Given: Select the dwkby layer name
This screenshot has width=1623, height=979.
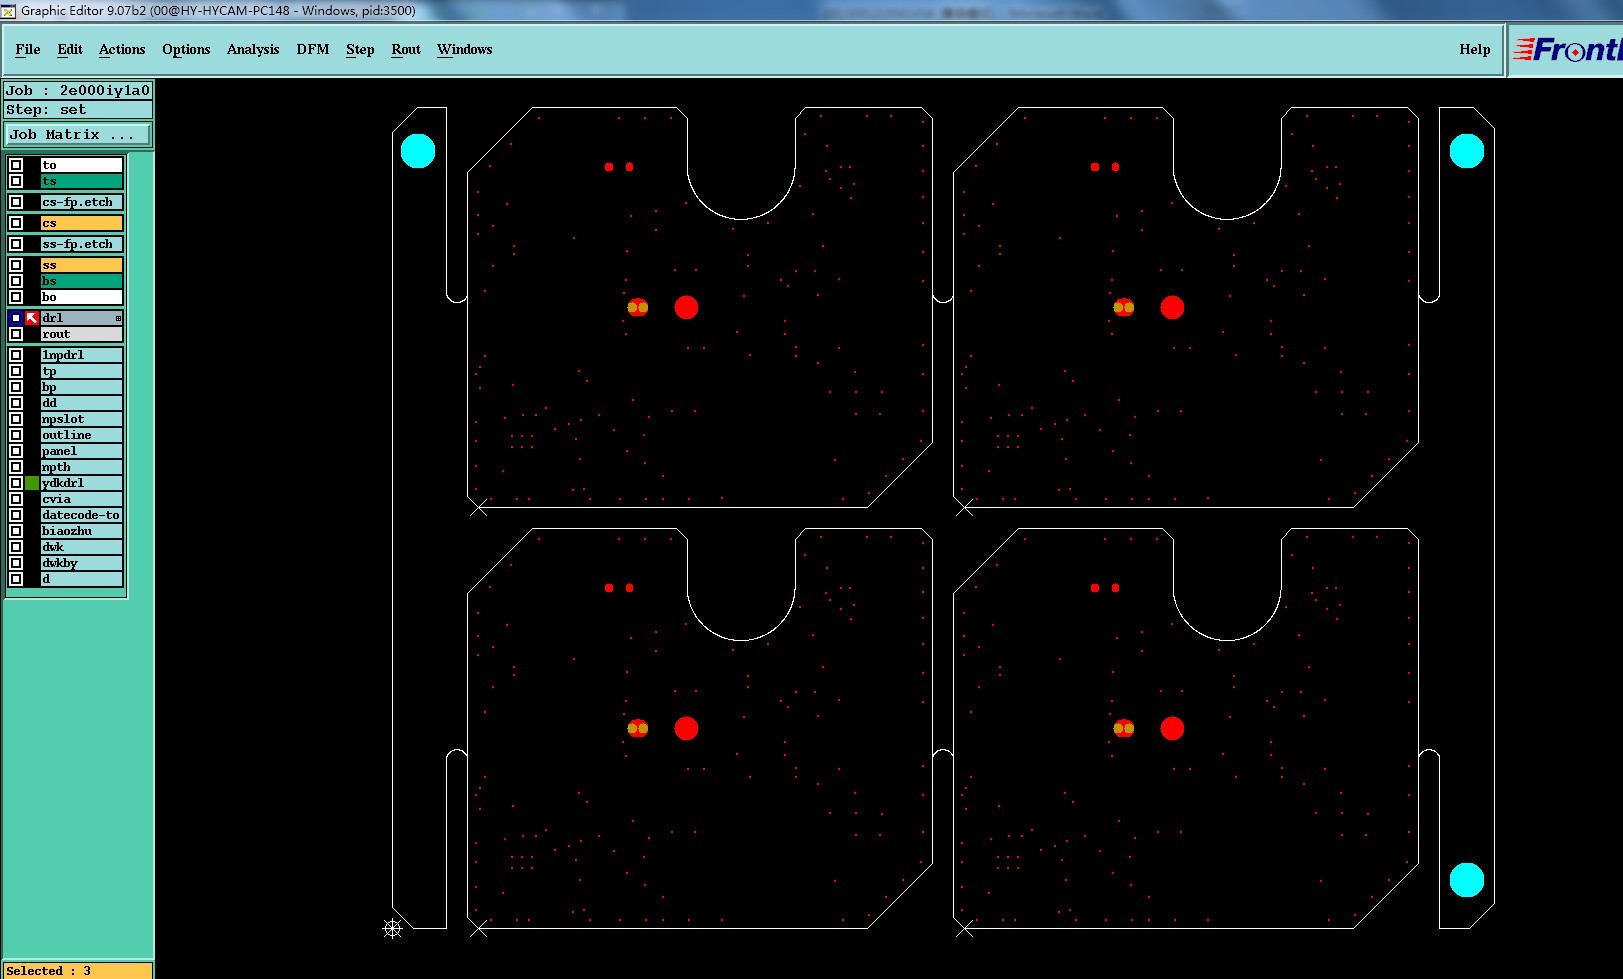Looking at the screenshot, I should point(82,563).
